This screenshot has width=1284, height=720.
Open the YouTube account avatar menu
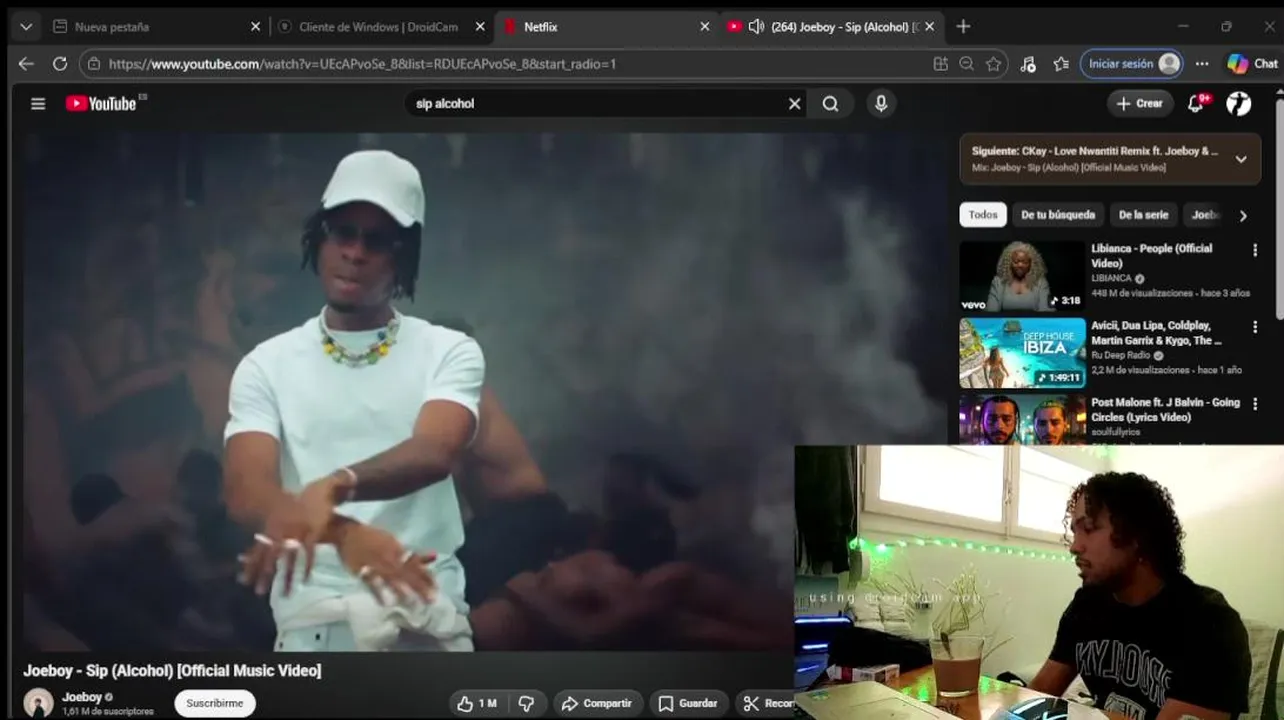pyautogui.click(x=1238, y=103)
